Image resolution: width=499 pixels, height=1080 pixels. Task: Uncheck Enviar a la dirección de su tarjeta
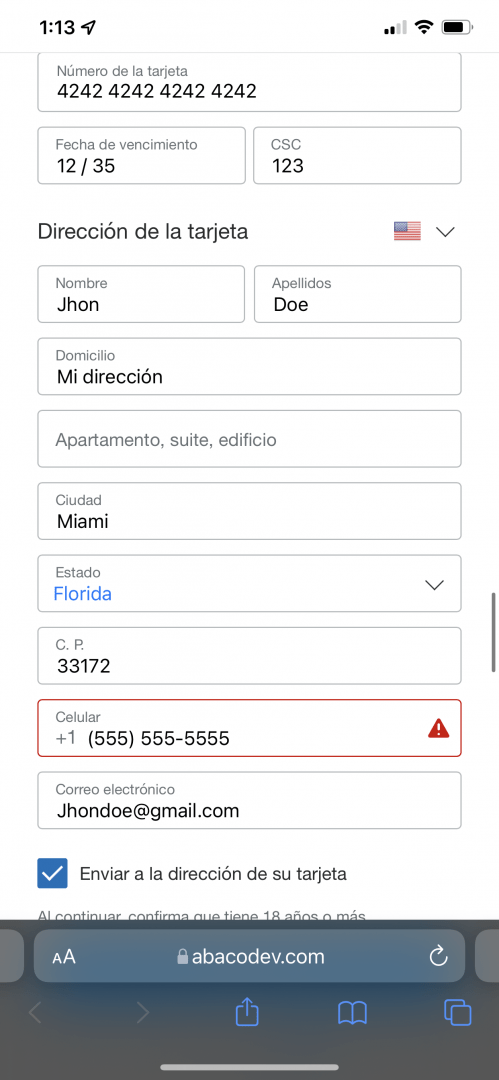click(x=52, y=873)
